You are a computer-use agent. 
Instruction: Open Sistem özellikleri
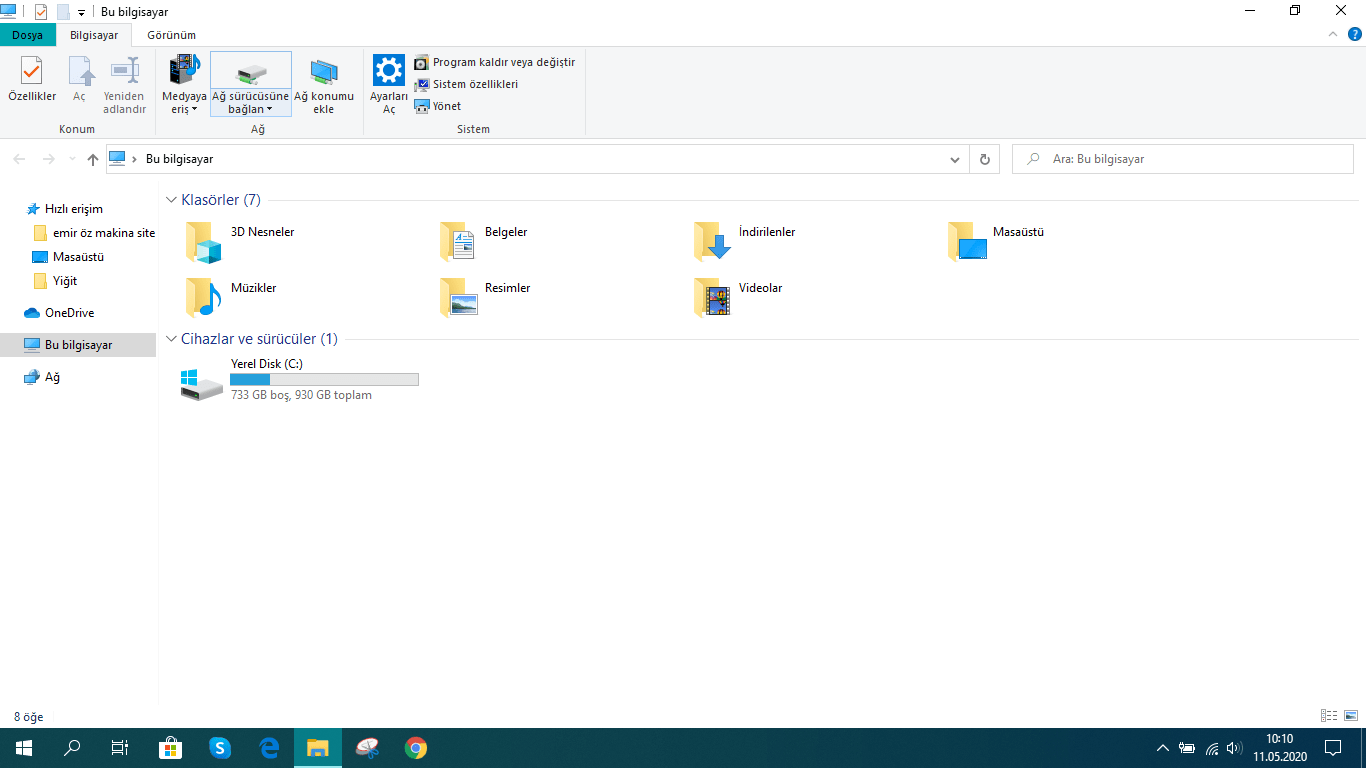[x=466, y=84]
